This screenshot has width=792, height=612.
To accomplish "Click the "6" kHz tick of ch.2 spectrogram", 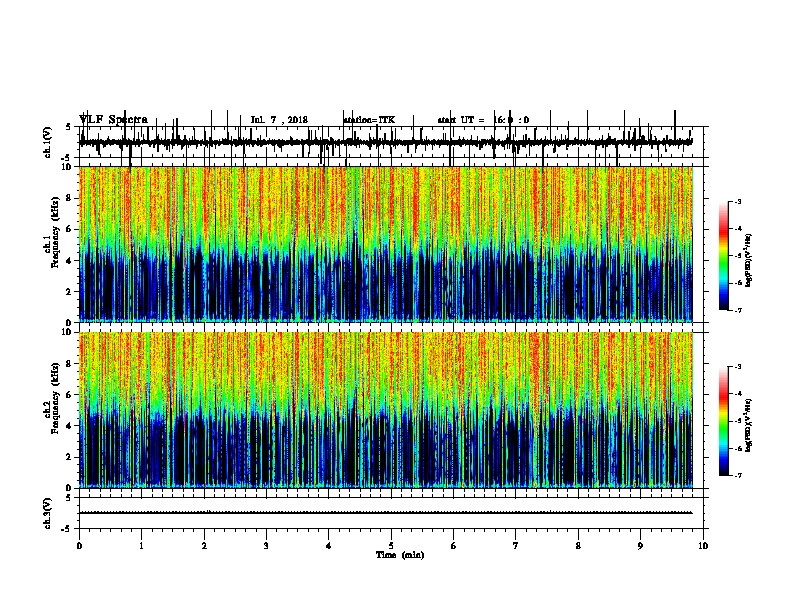I will tap(69, 395).
